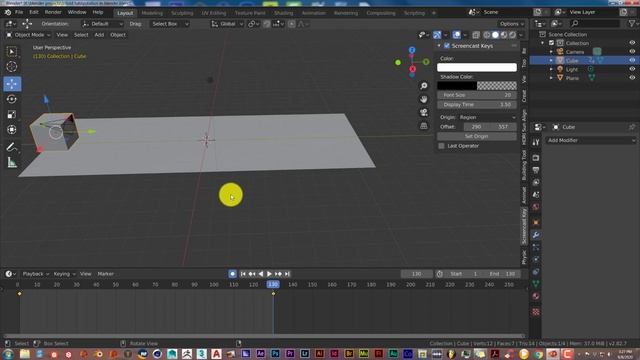The height and width of the screenshot is (360, 640).
Task: Select the Annotate tool
Action: [12, 147]
